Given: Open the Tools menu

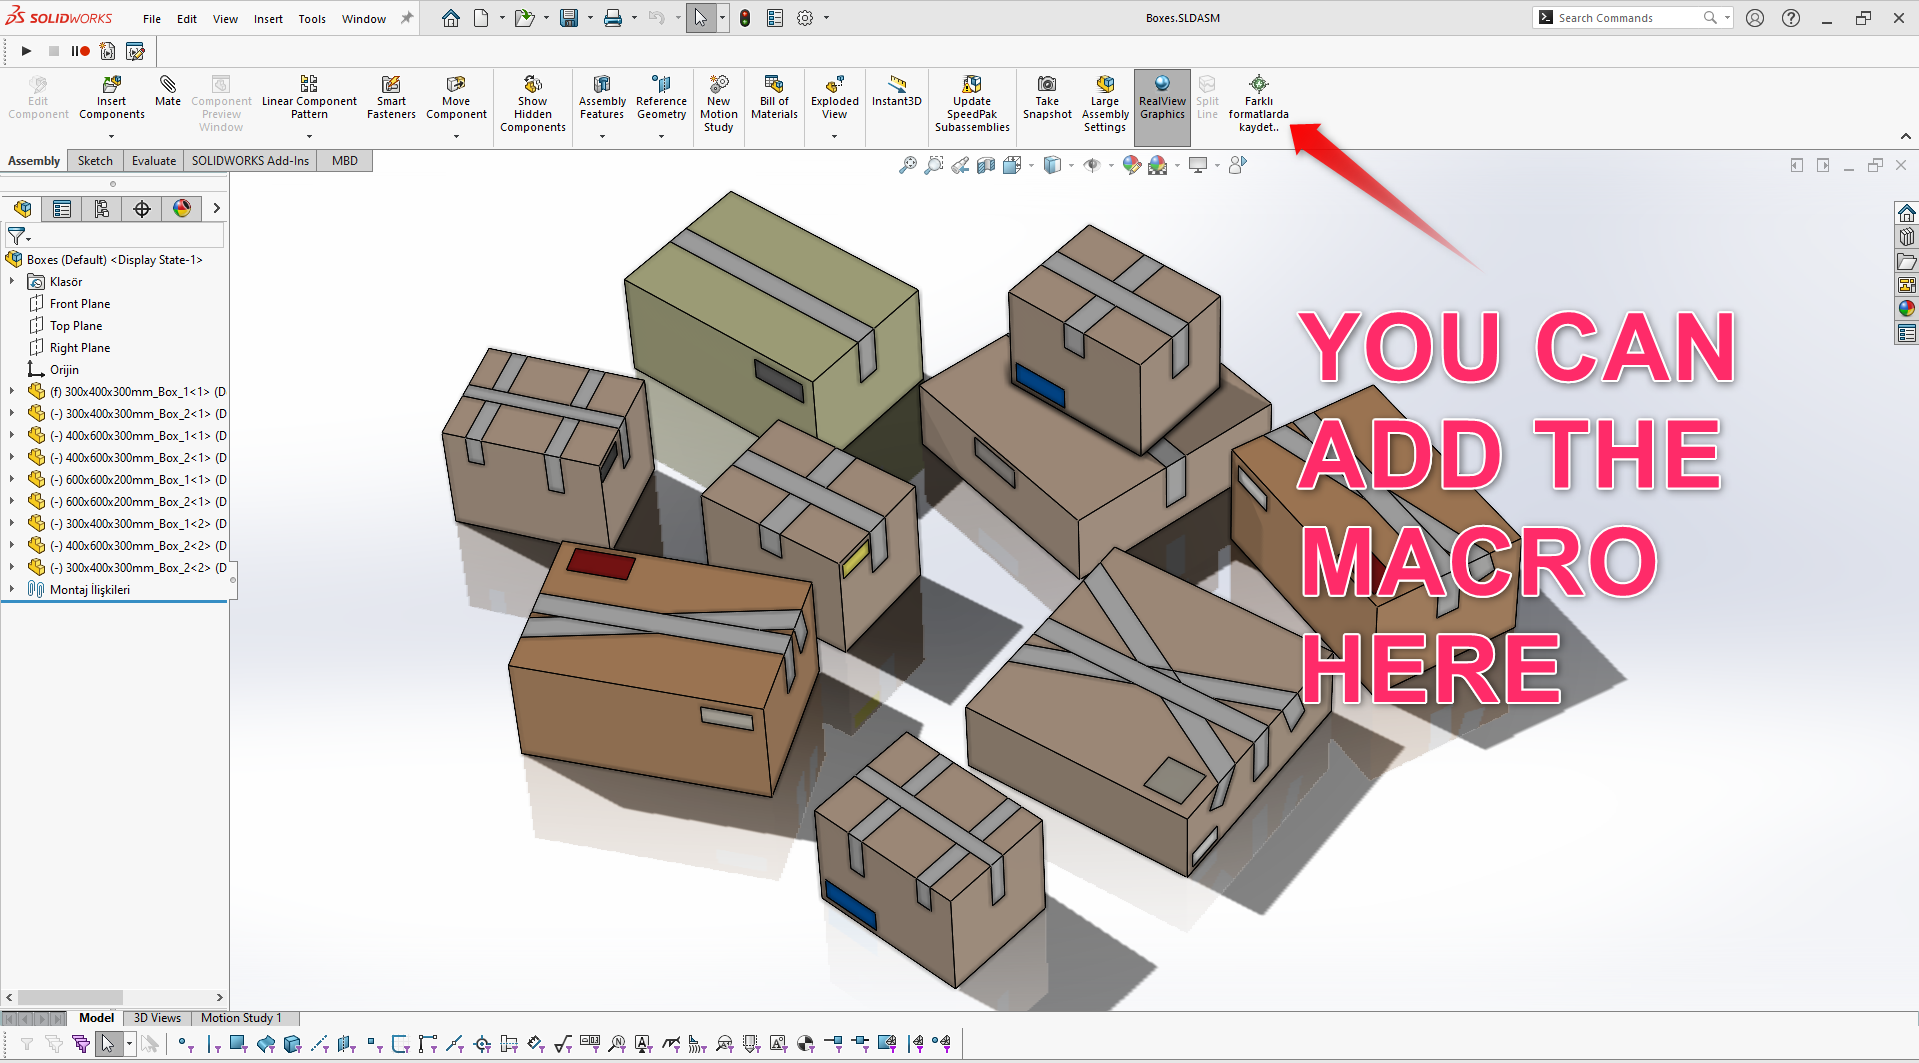Looking at the screenshot, I should click(312, 19).
